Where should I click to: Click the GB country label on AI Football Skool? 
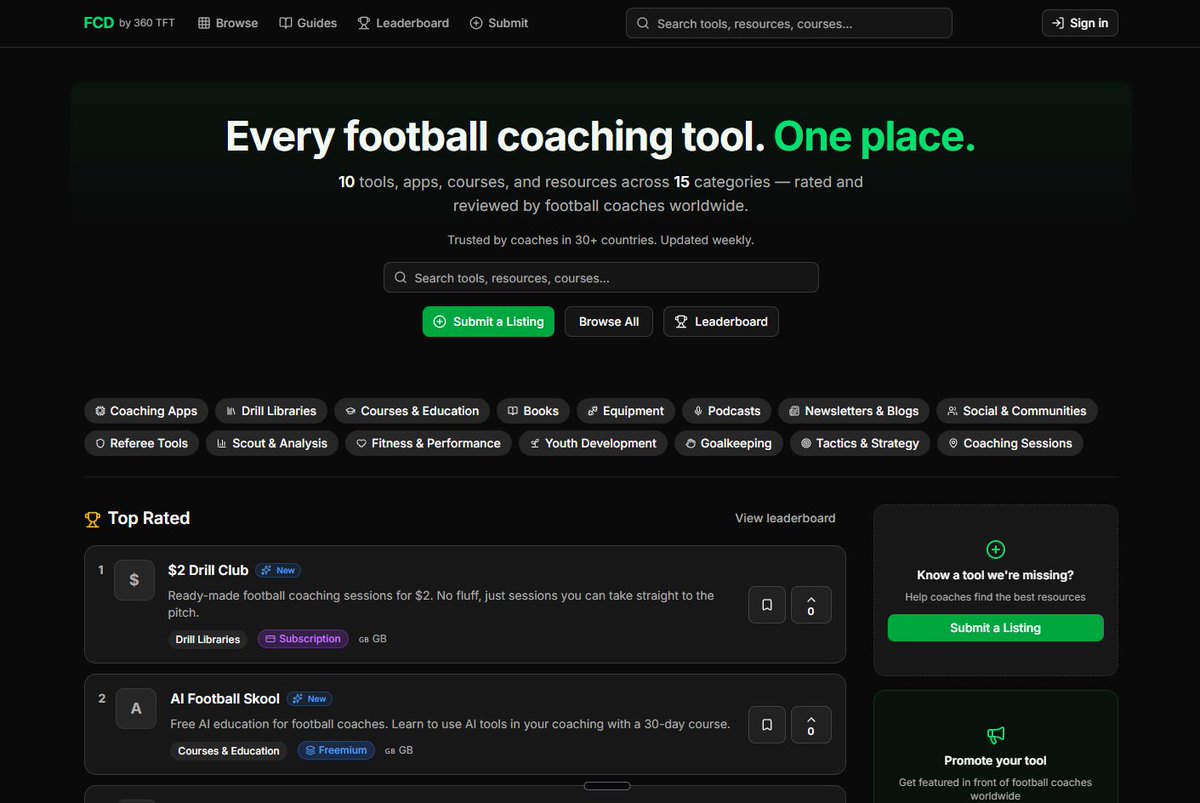click(x=399, y=750)
